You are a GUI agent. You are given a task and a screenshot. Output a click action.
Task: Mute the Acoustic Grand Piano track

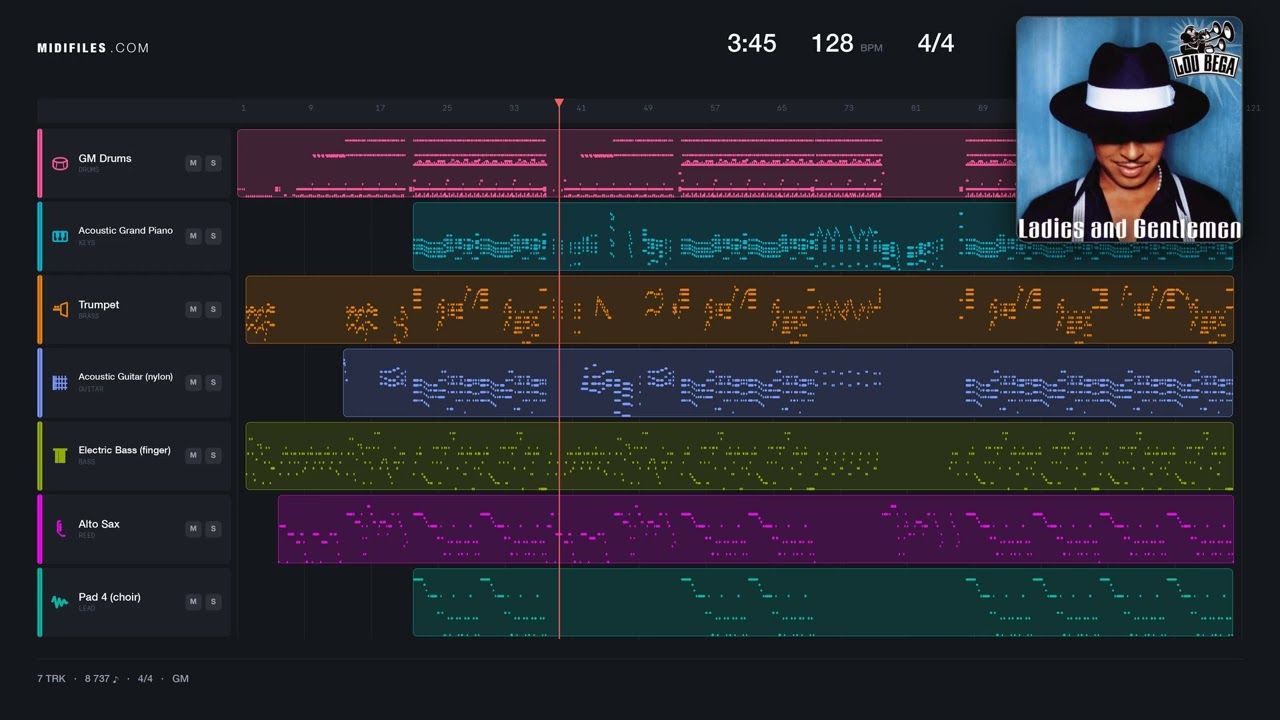click(193, 236)
